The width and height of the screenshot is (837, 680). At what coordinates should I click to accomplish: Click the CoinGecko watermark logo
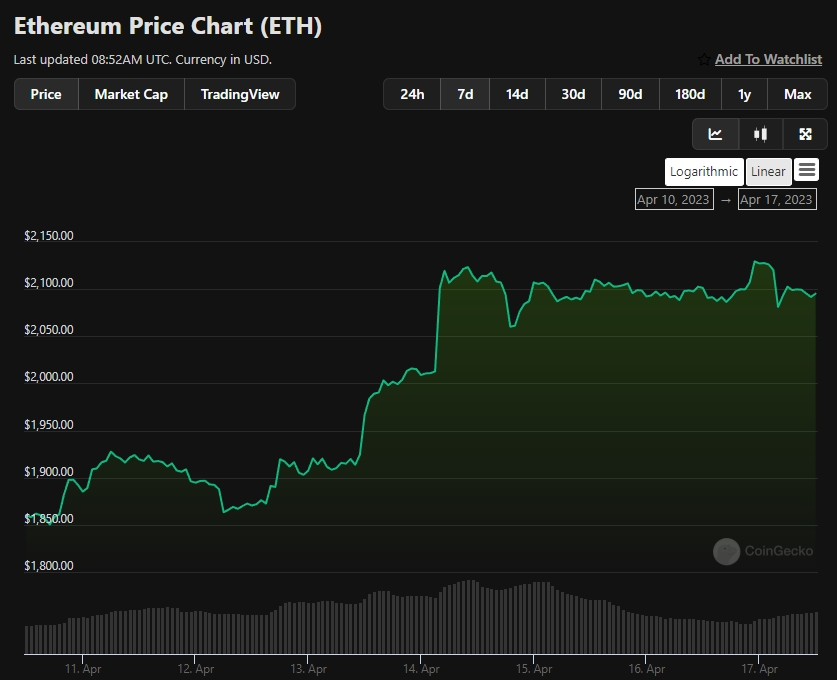click(x=727, y=551)
